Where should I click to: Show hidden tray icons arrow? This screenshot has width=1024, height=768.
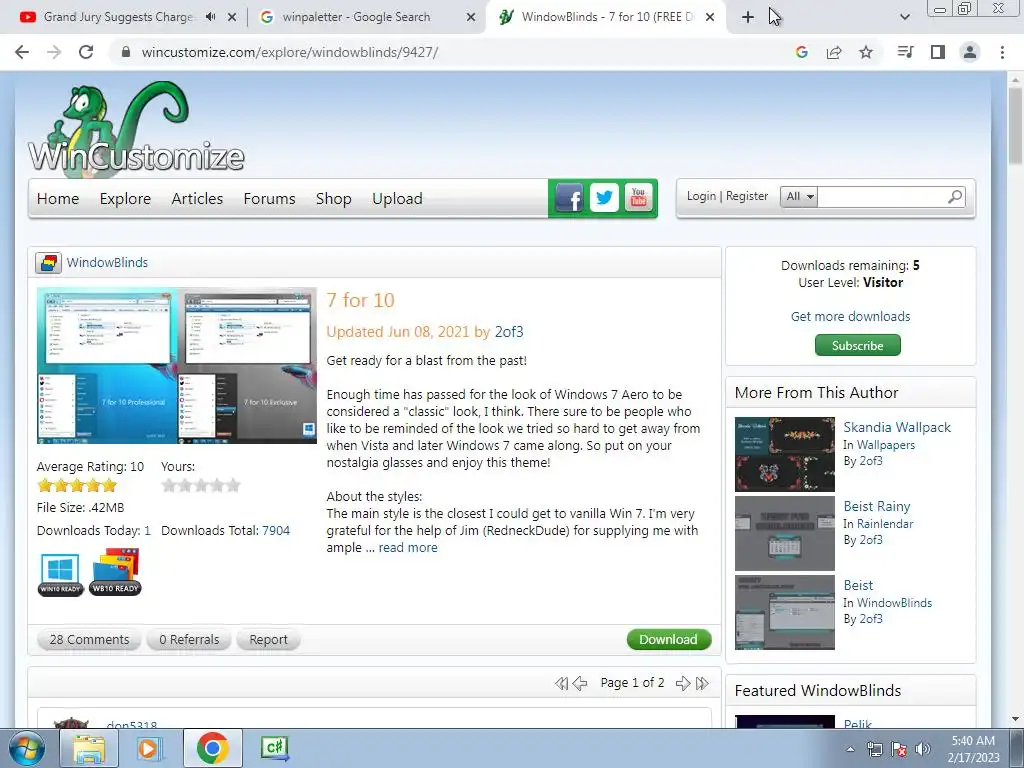click(x=850, y=749)
